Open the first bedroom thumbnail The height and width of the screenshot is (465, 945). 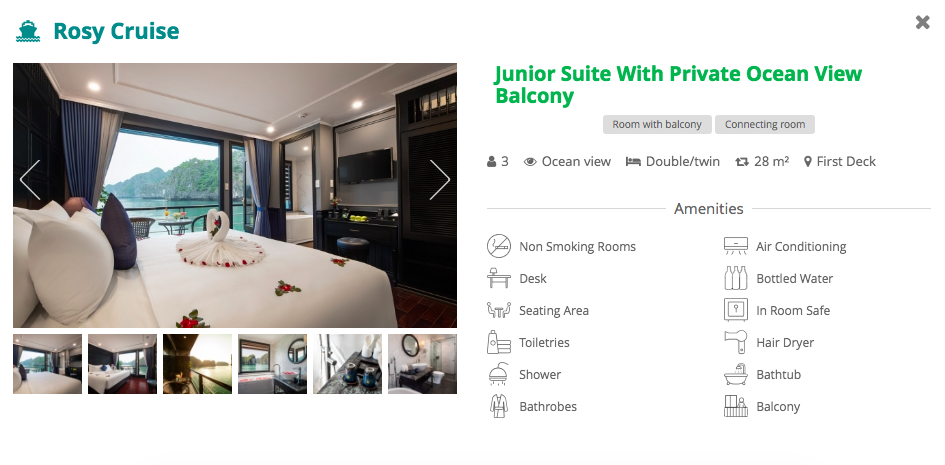pyautogui.click(x=48, y=364)
